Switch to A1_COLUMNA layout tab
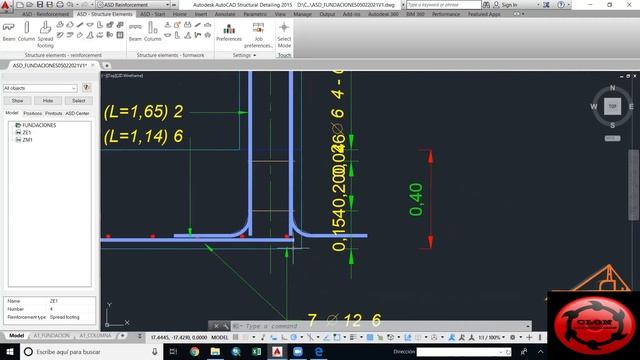Image resolution: width=640 pixels, height=360 pixels. [95, 336]
